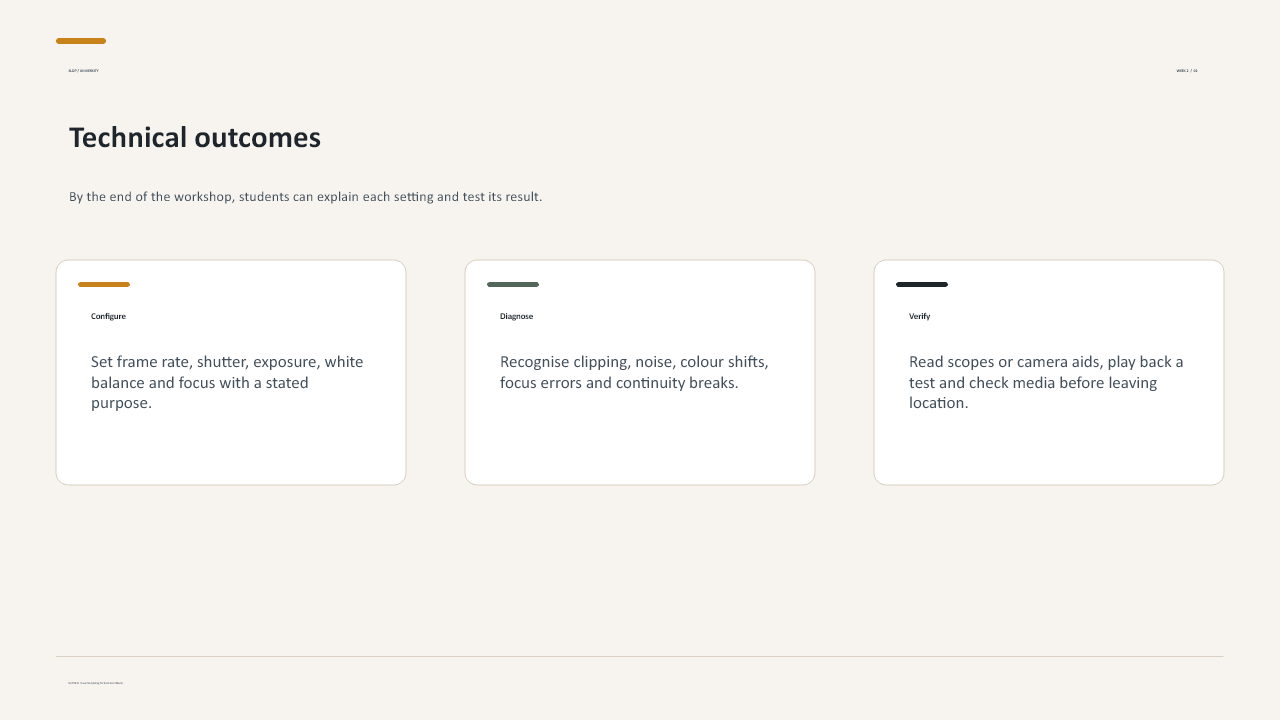Click the orange bar in the Configure card

point(104,284)
